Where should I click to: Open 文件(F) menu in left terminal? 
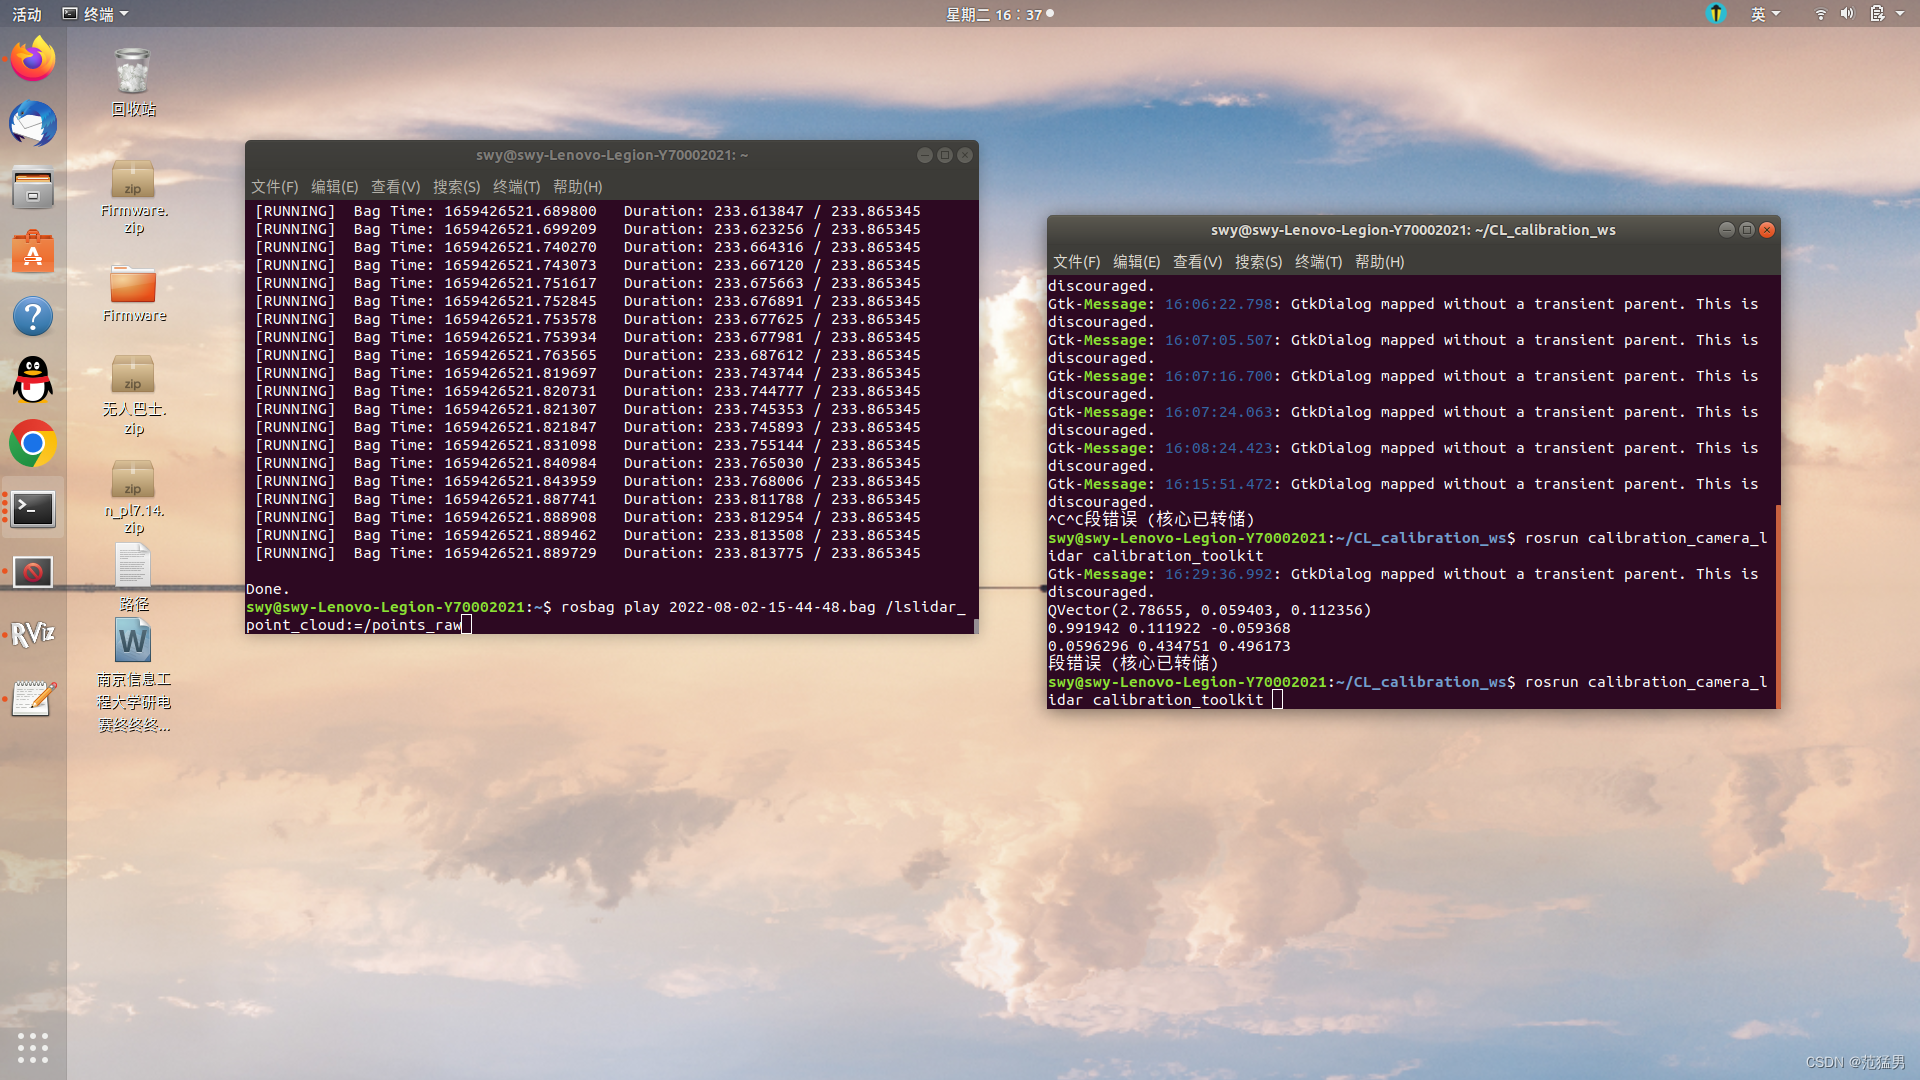275,187
